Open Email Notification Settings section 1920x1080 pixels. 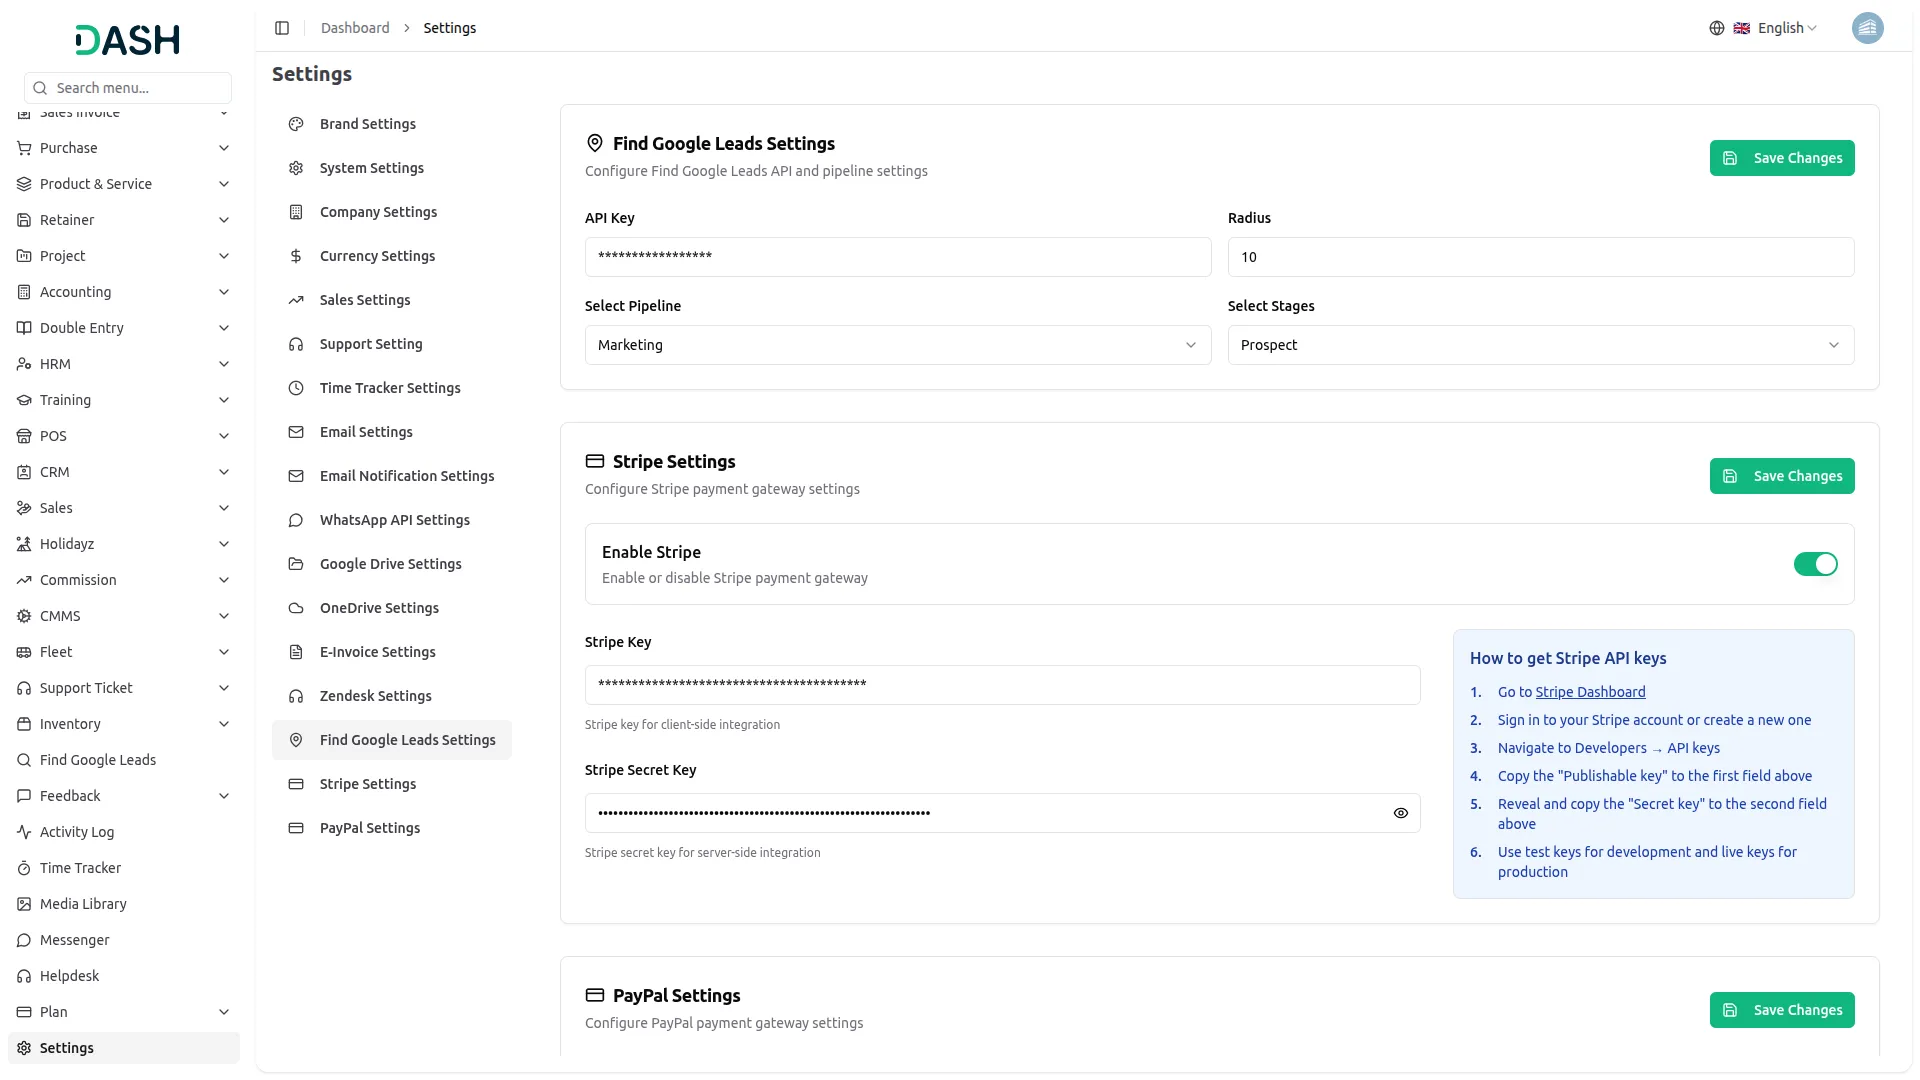pos(406,476)
